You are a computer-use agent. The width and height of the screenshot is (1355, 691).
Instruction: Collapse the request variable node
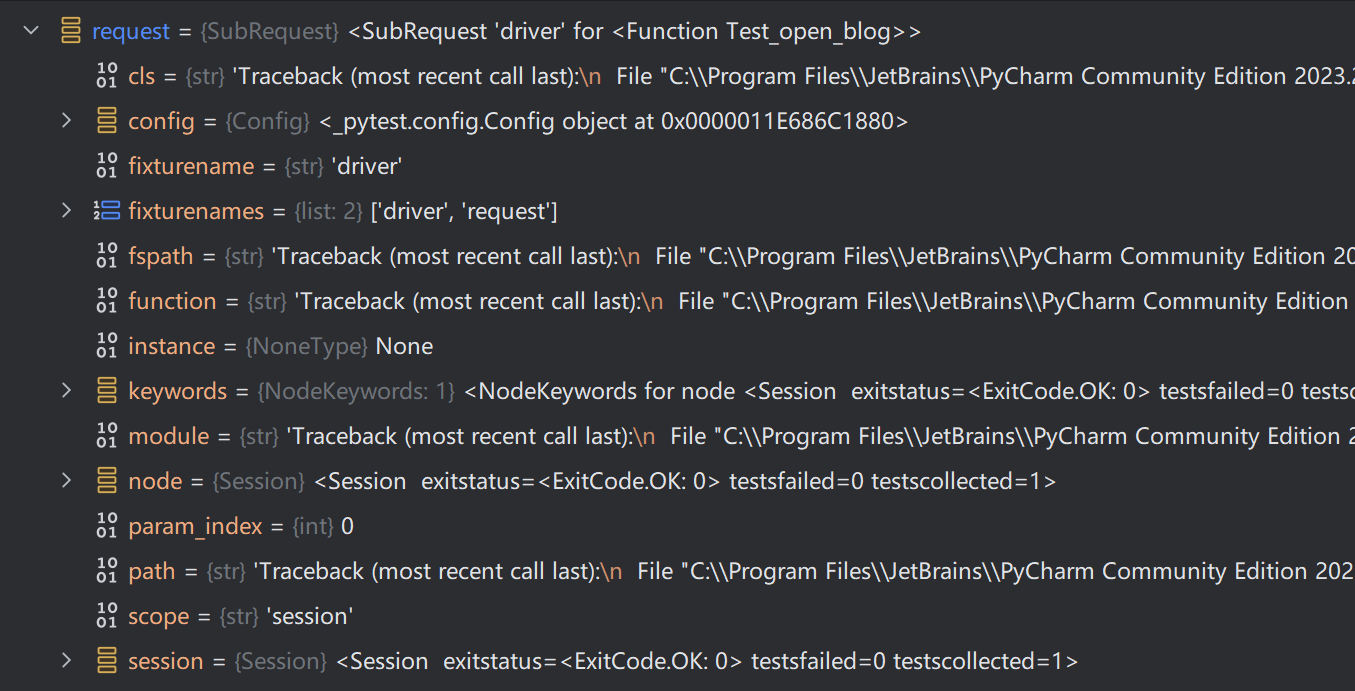(x=31, y=31)
